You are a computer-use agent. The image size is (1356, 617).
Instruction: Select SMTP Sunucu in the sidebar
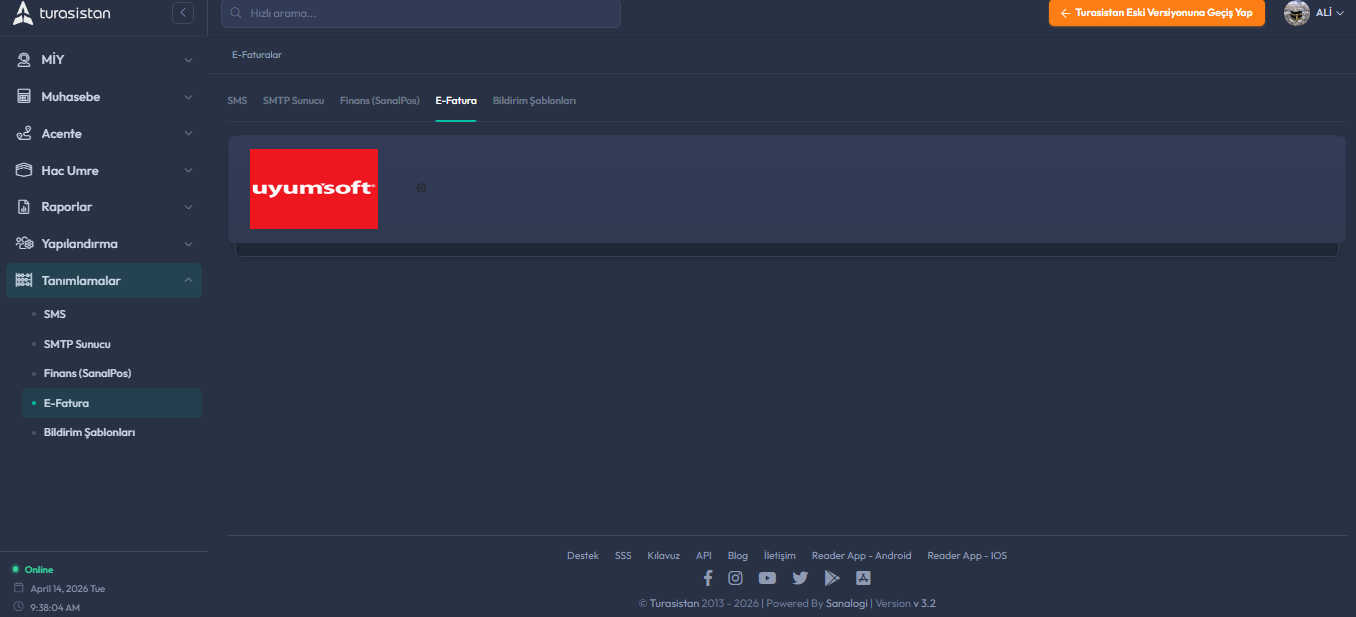(77, 344)
